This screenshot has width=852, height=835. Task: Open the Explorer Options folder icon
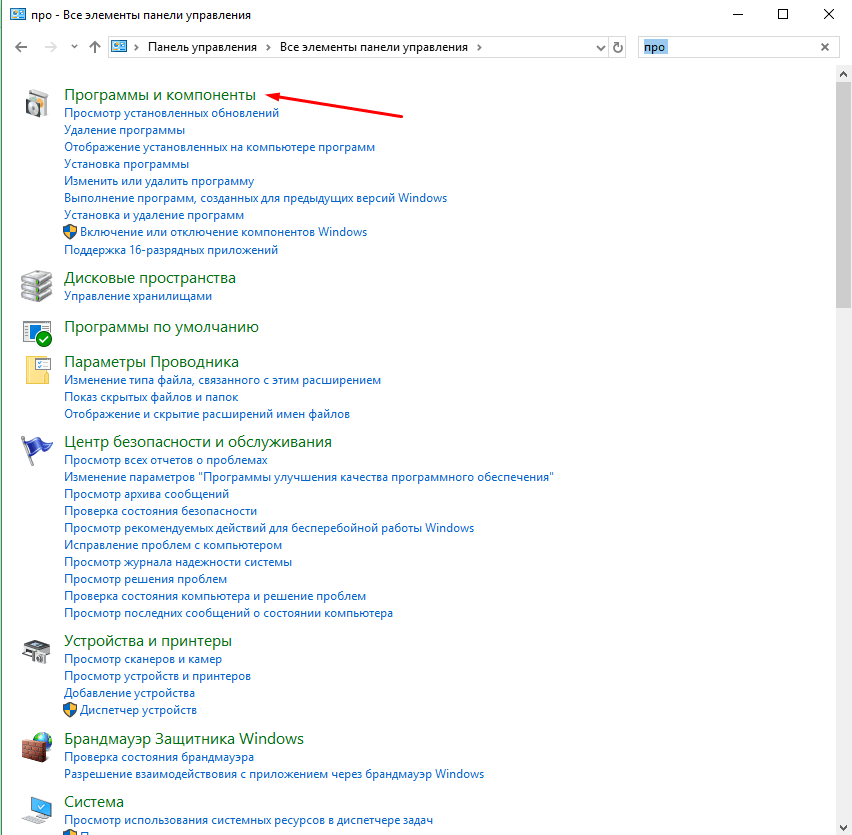[x=37, y=370]
